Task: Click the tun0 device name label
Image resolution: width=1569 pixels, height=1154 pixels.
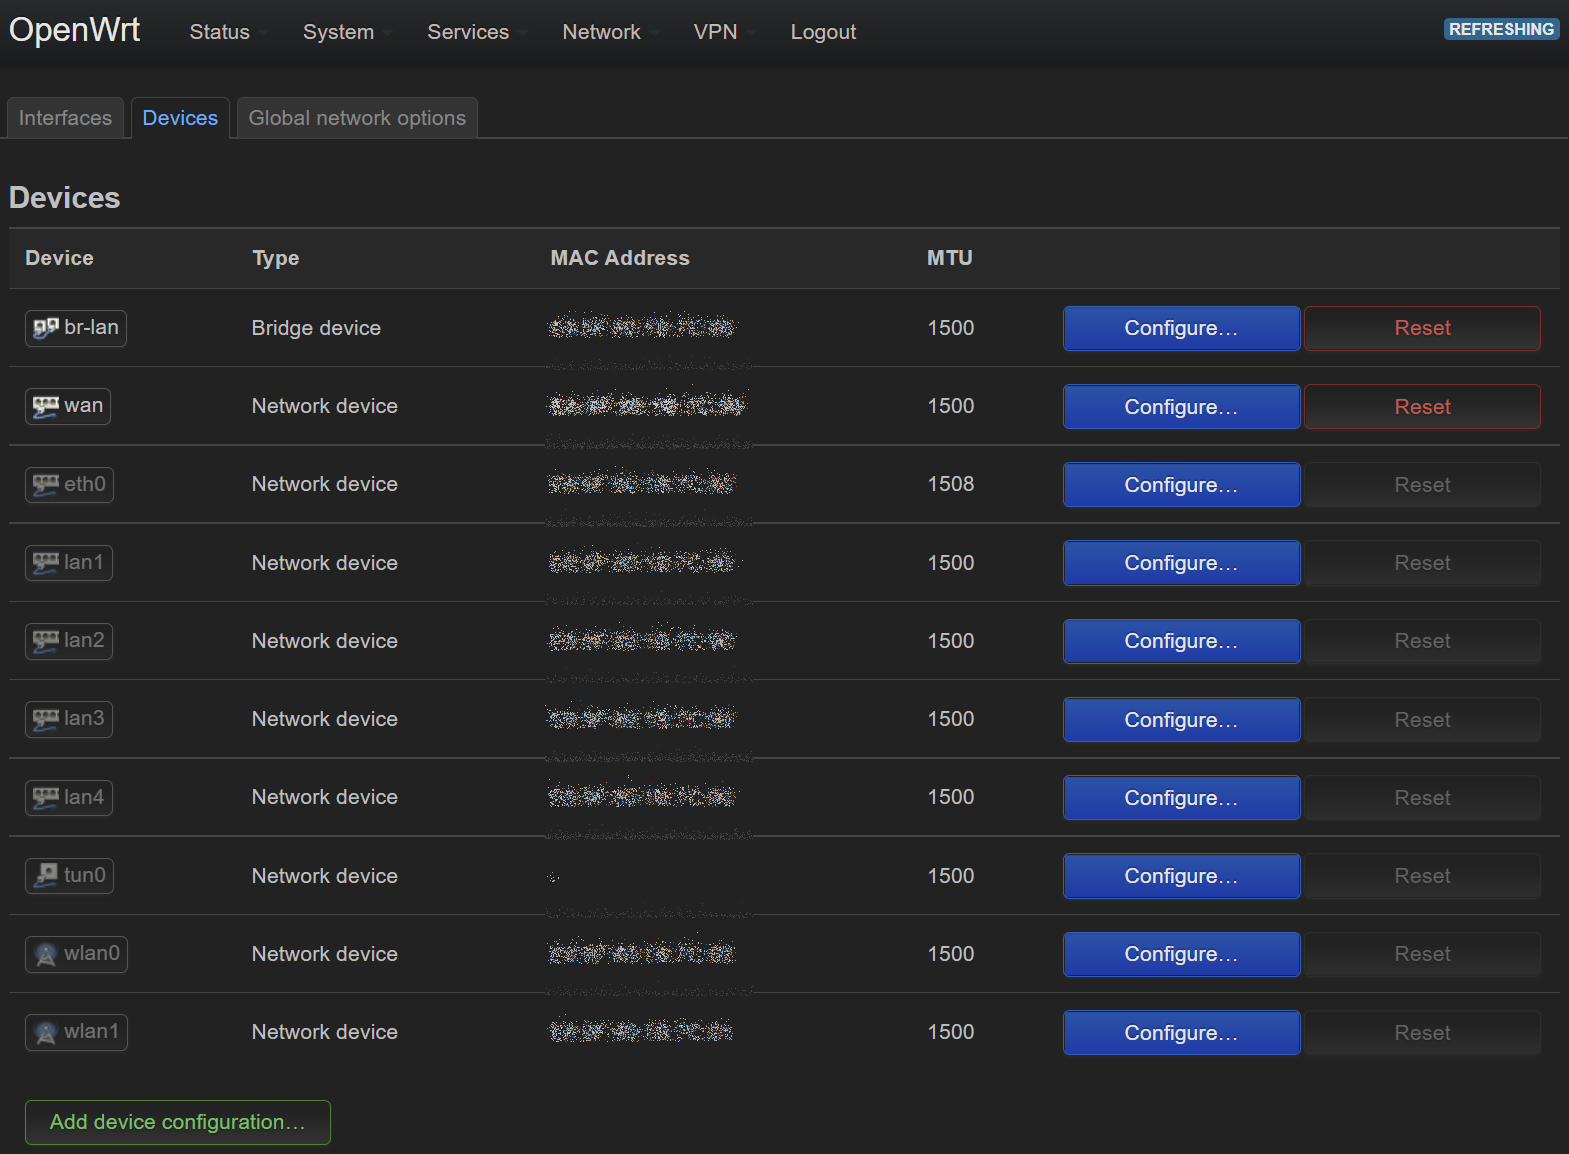Action: tap(85, 875)
